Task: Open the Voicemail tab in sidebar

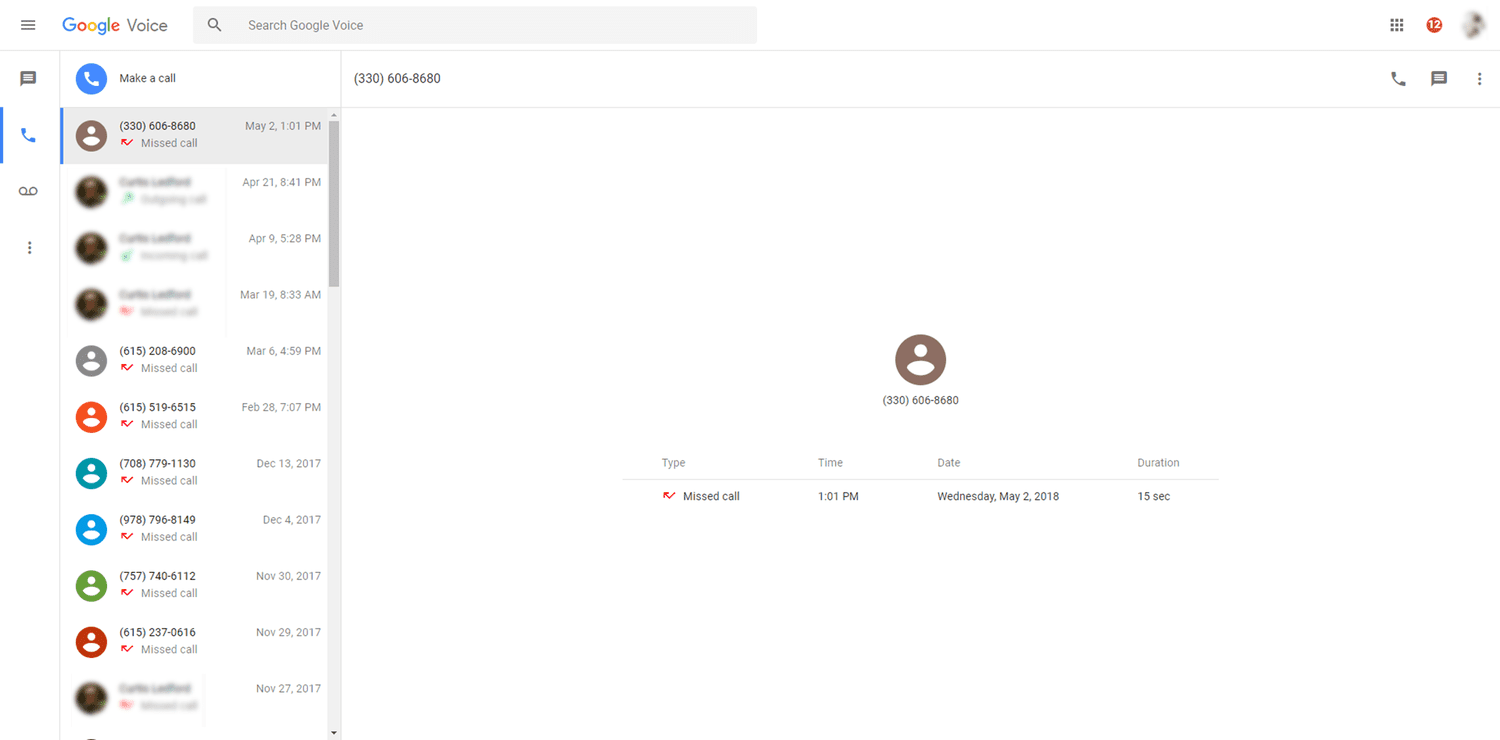Action: (28, 191)
